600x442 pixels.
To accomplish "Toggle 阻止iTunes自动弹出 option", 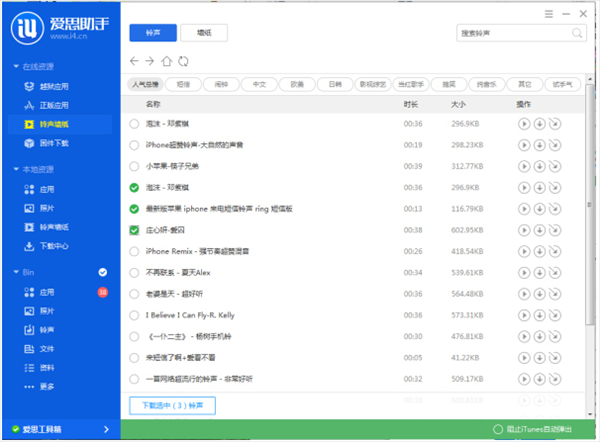I will pyautogui.click(x=499, y=430).
